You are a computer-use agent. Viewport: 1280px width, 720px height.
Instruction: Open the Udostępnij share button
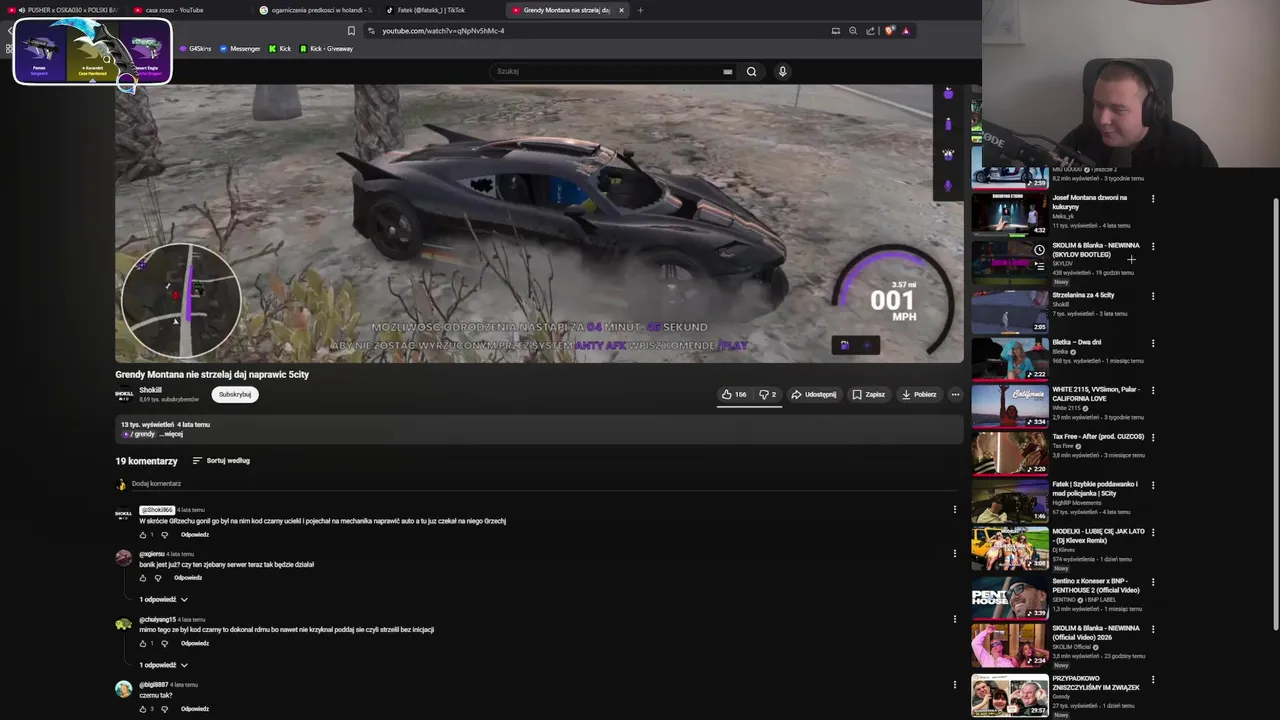pyautogui.click(x=814, y=394)
